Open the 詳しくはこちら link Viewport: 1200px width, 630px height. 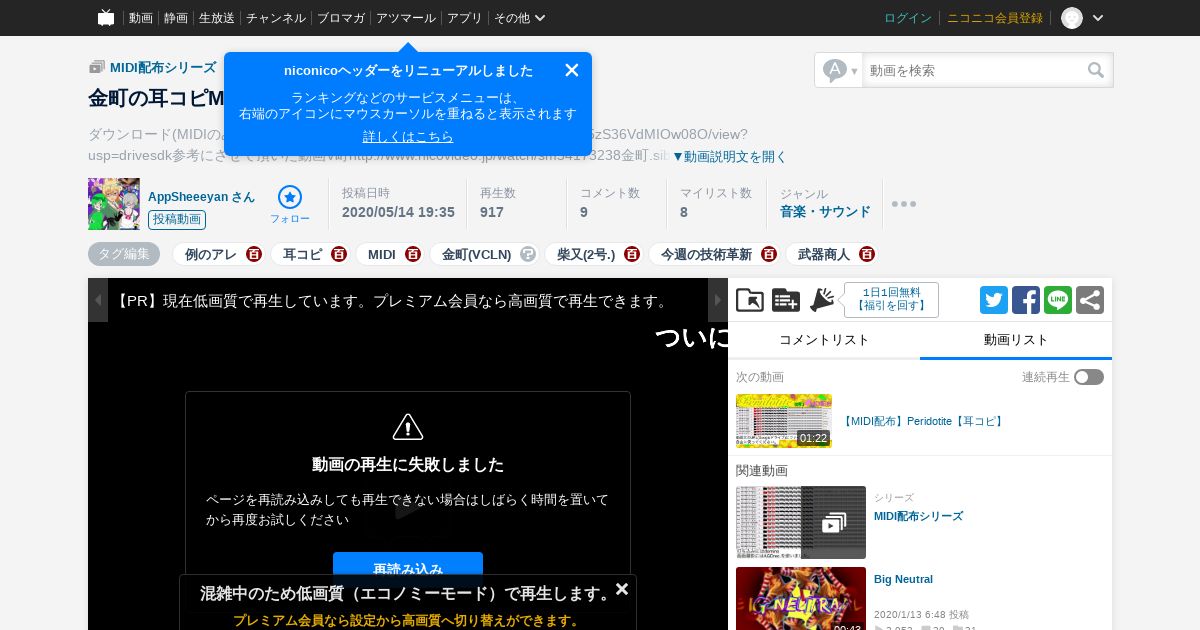pos(408,136)
